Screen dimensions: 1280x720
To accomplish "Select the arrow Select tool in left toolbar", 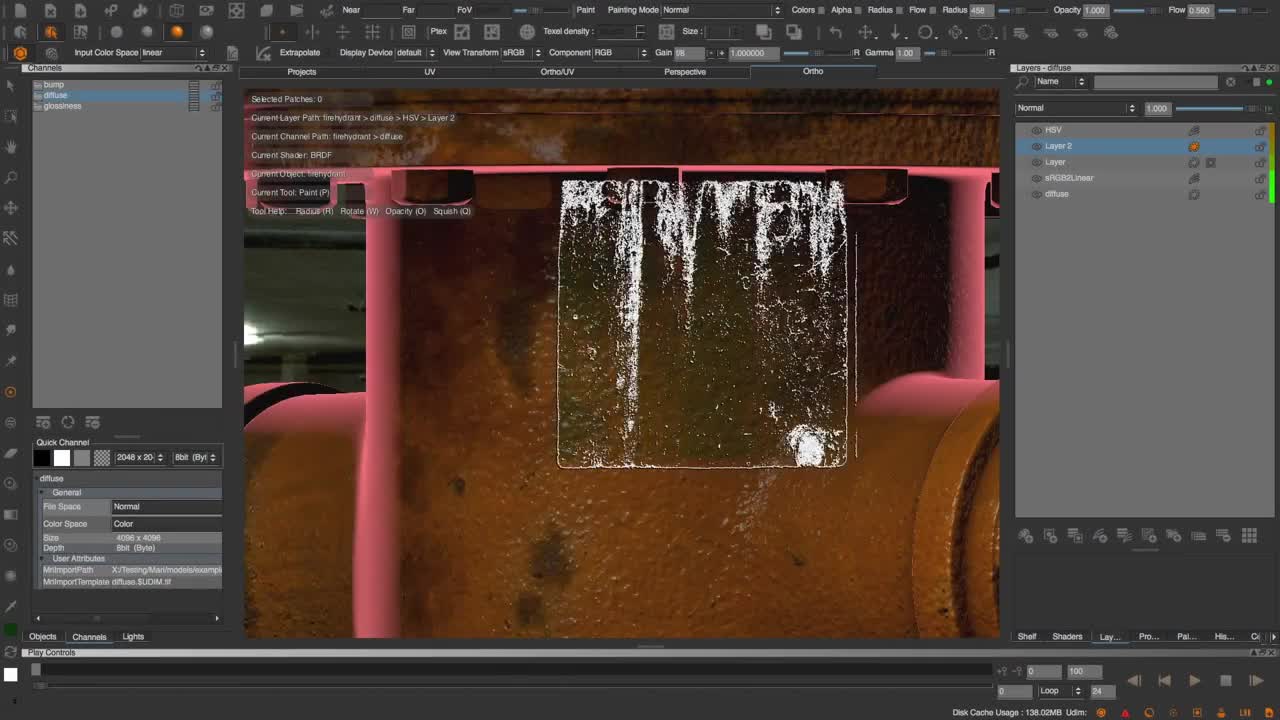I will click(x=11, y=86).
